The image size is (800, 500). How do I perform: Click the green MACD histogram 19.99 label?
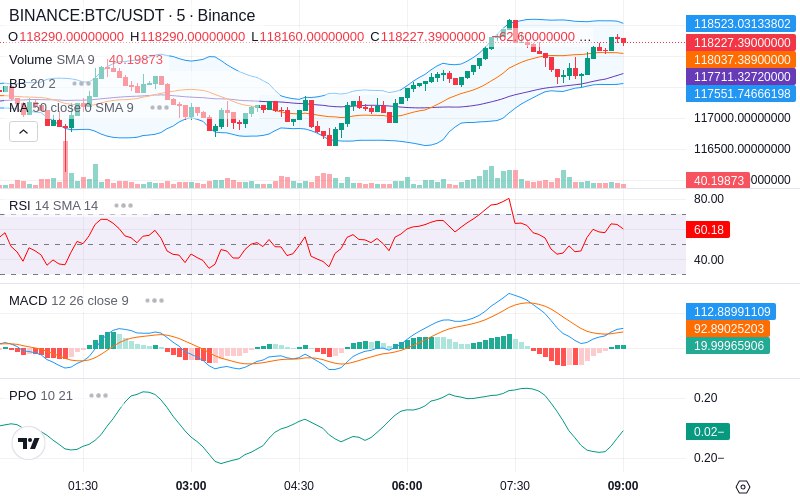(x=728, y=345)
